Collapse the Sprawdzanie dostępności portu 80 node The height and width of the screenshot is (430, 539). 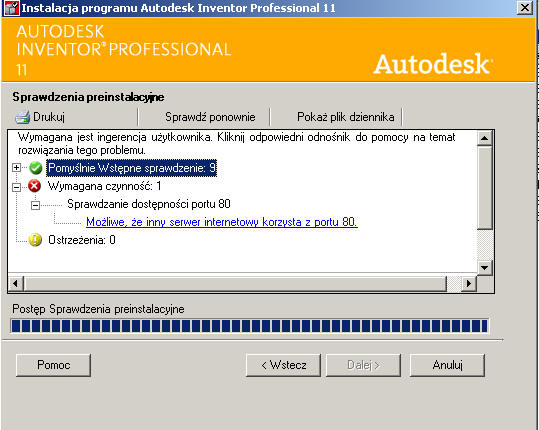[35, 205]
